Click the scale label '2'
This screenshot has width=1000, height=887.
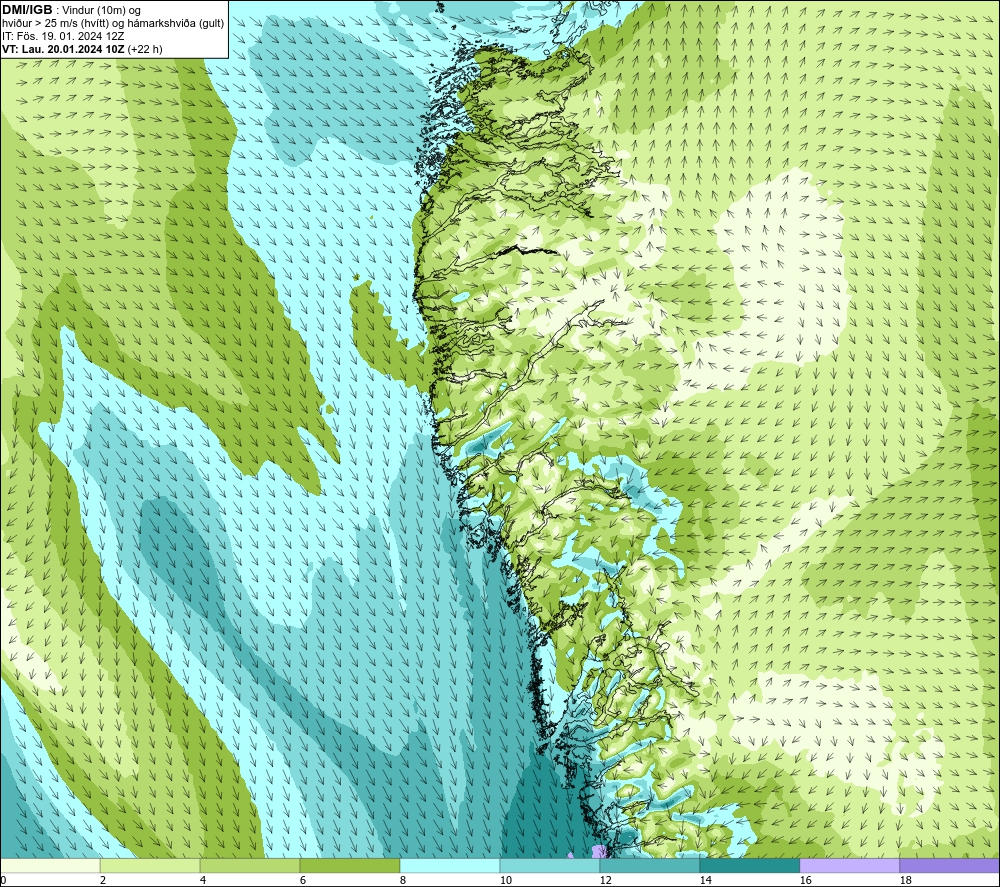(103, 881)
